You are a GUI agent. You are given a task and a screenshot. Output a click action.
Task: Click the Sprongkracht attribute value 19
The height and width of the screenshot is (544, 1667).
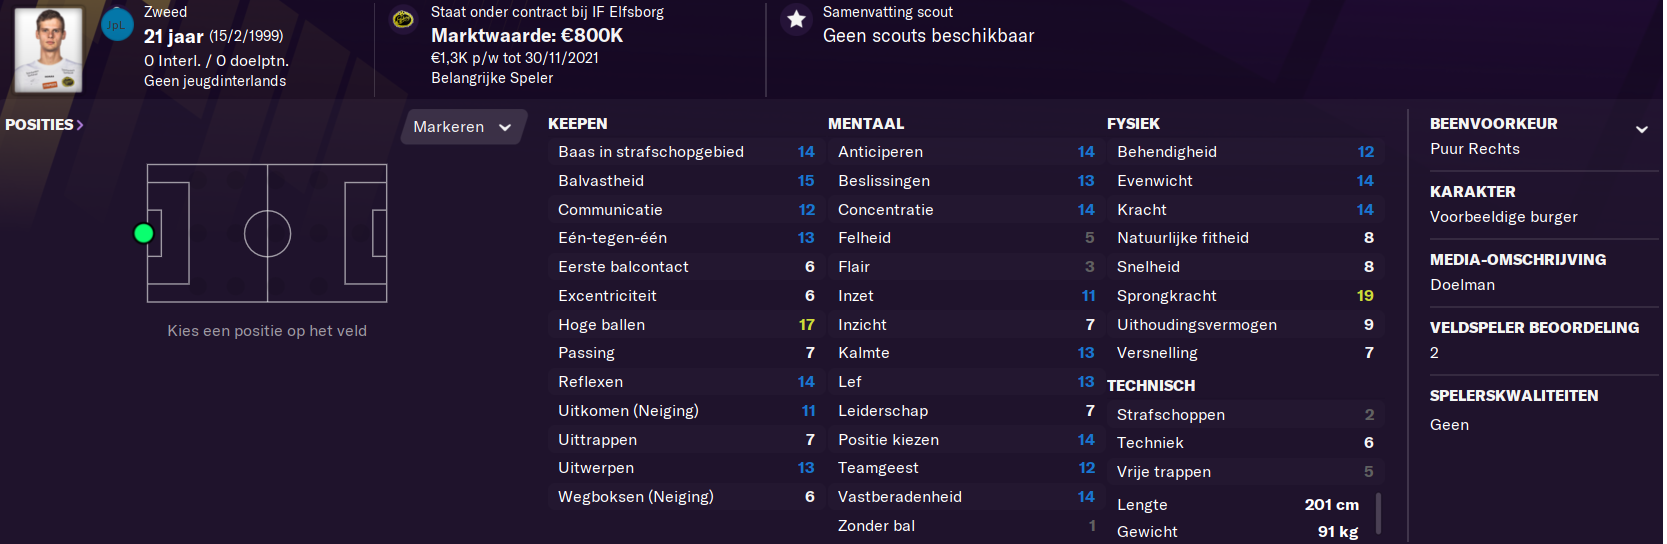click(x=1365, y=296)
